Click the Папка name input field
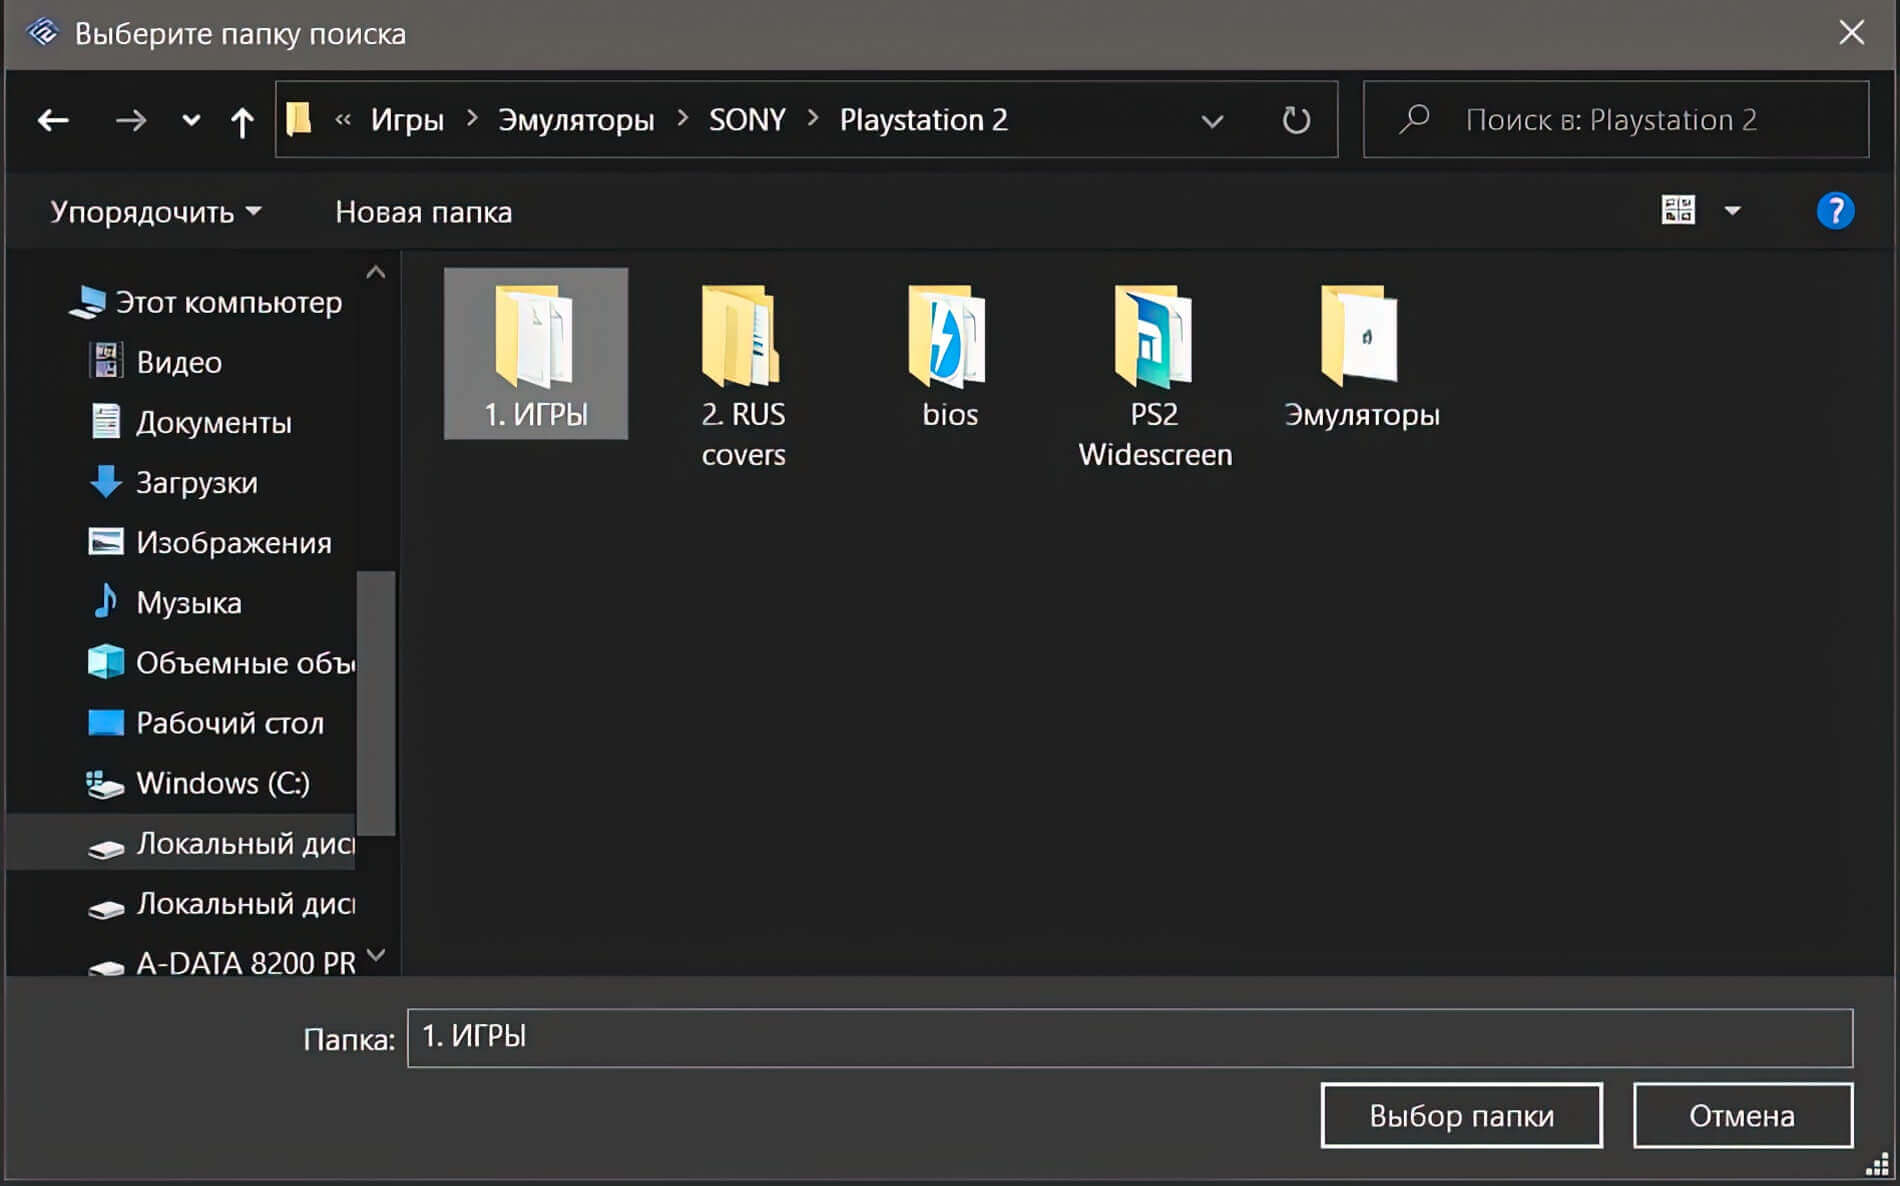The image size is (1900, 1186). point(1128,1037)
